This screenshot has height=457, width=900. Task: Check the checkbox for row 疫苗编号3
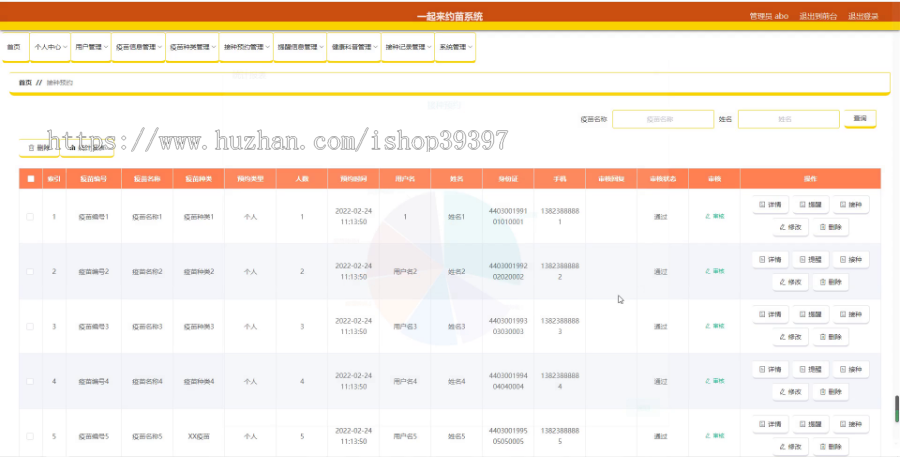pos(30,326)
